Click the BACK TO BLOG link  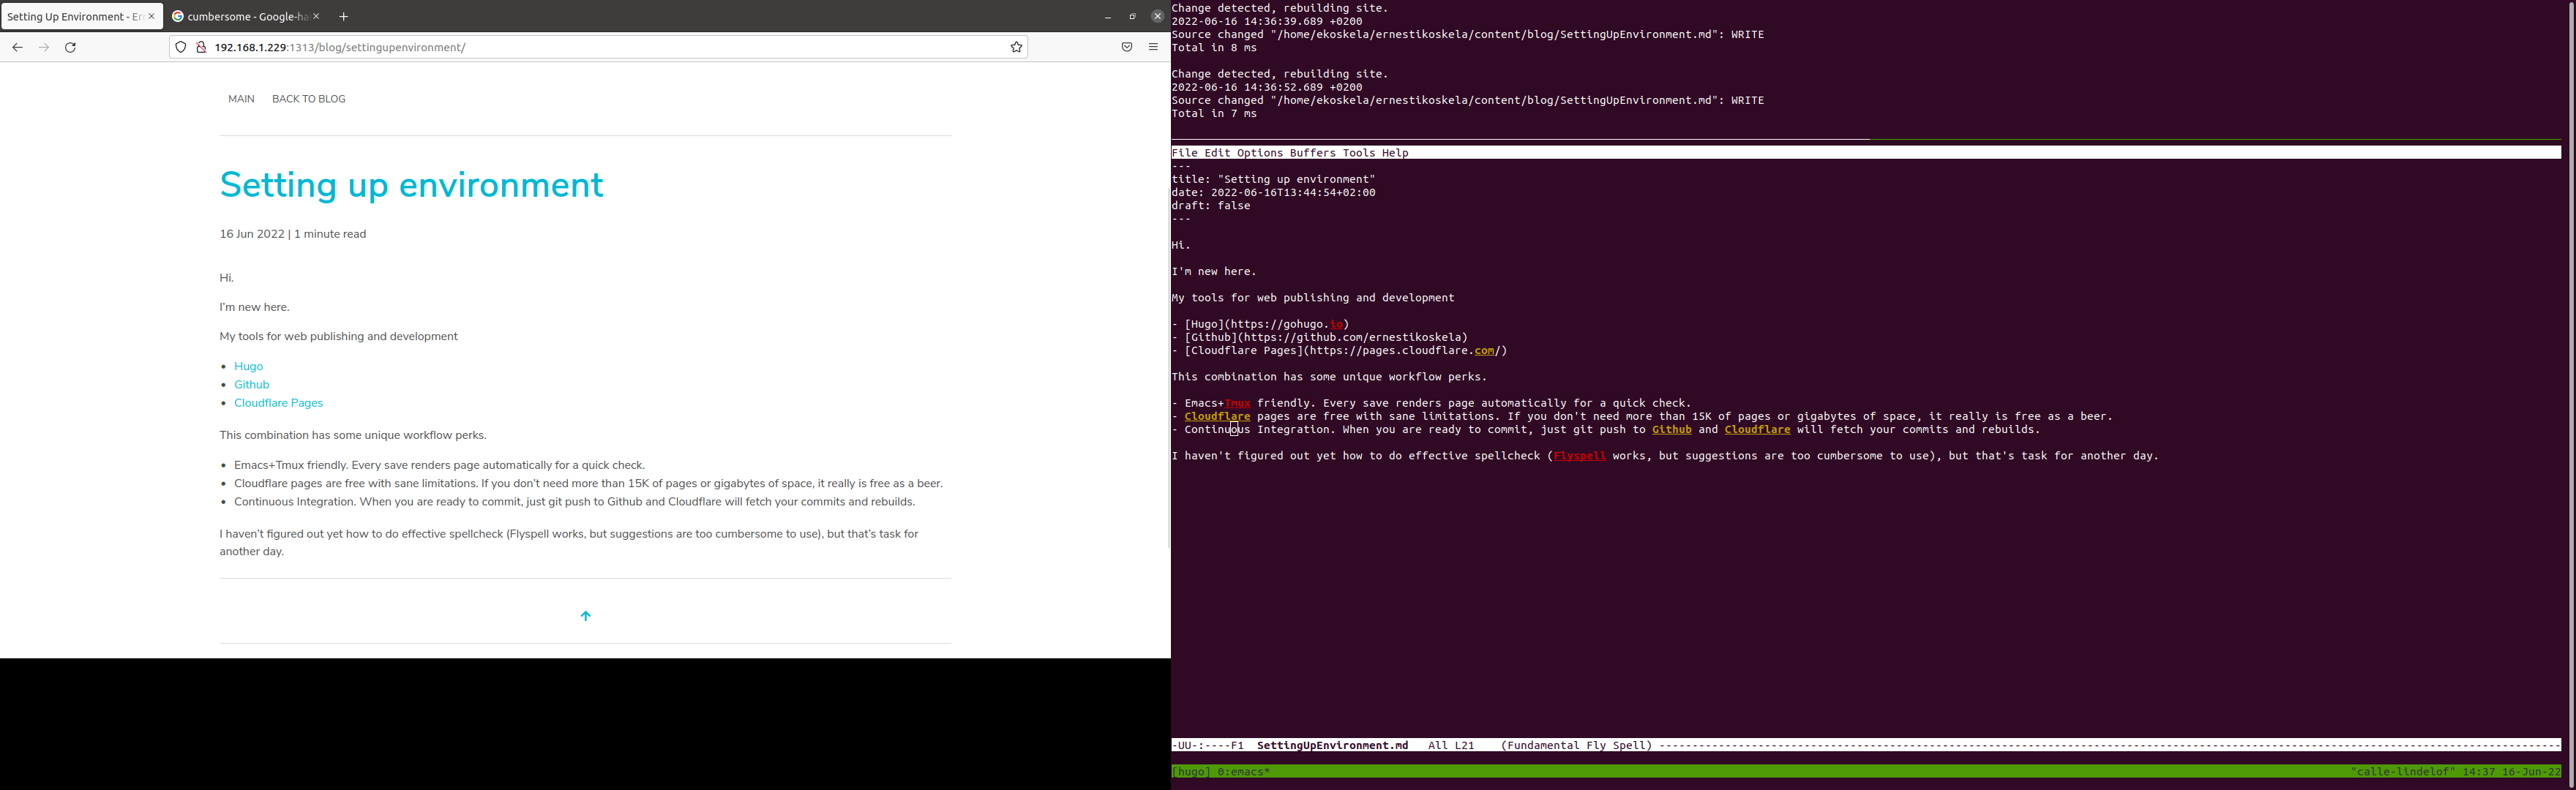pyautogui.click(x=309, y=99)
